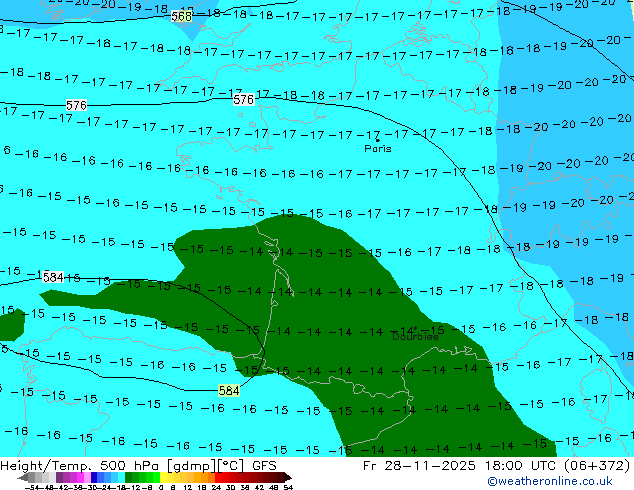Screen dimensions: 634x490
Task: Click the [°C] unit label in title
Action: [231, 466]
